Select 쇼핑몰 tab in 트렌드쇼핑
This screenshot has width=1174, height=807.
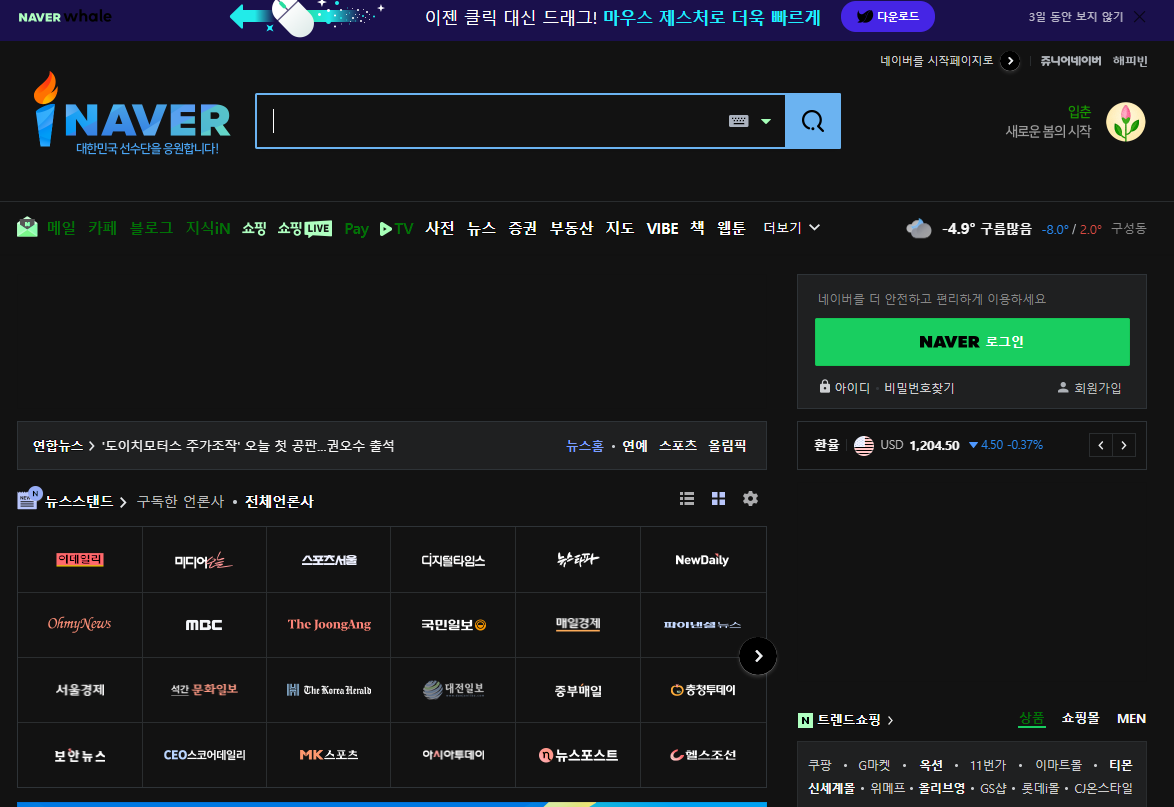(1080, 719)
